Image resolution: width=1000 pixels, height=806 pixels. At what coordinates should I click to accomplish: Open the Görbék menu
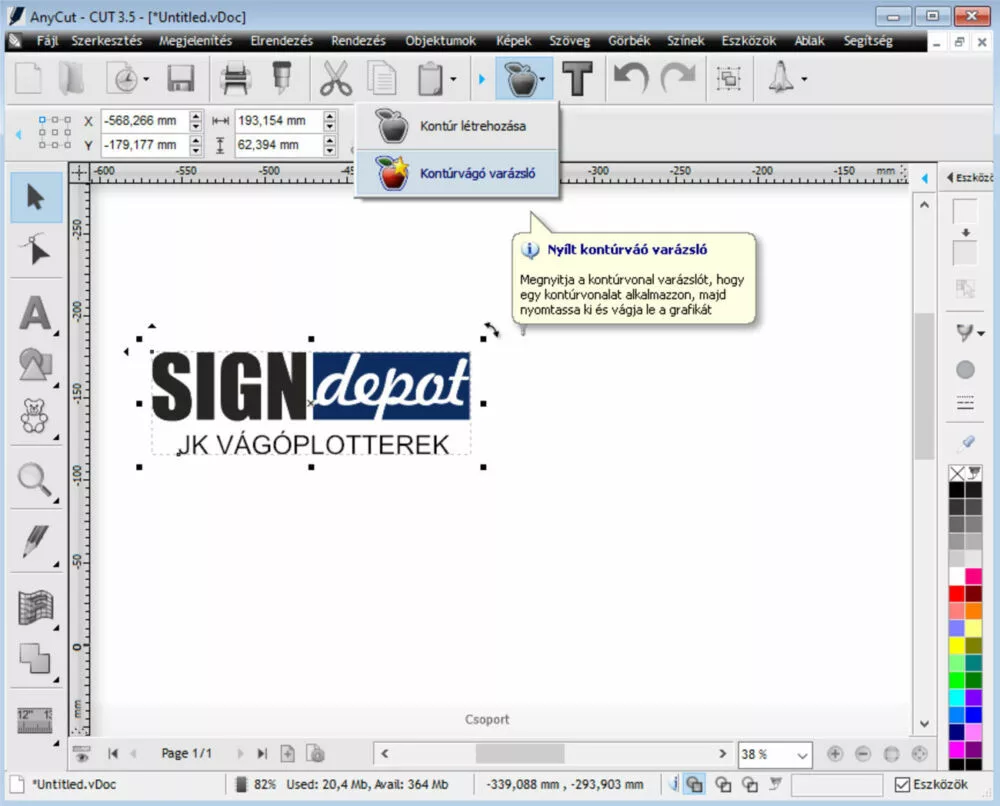pos(628,41)
